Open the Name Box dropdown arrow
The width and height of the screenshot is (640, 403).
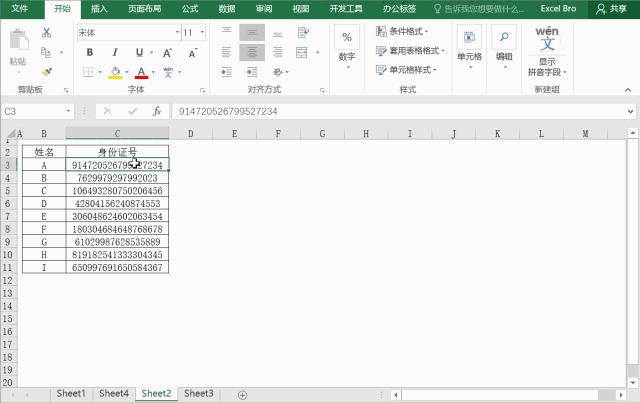(x=68, y=111)
